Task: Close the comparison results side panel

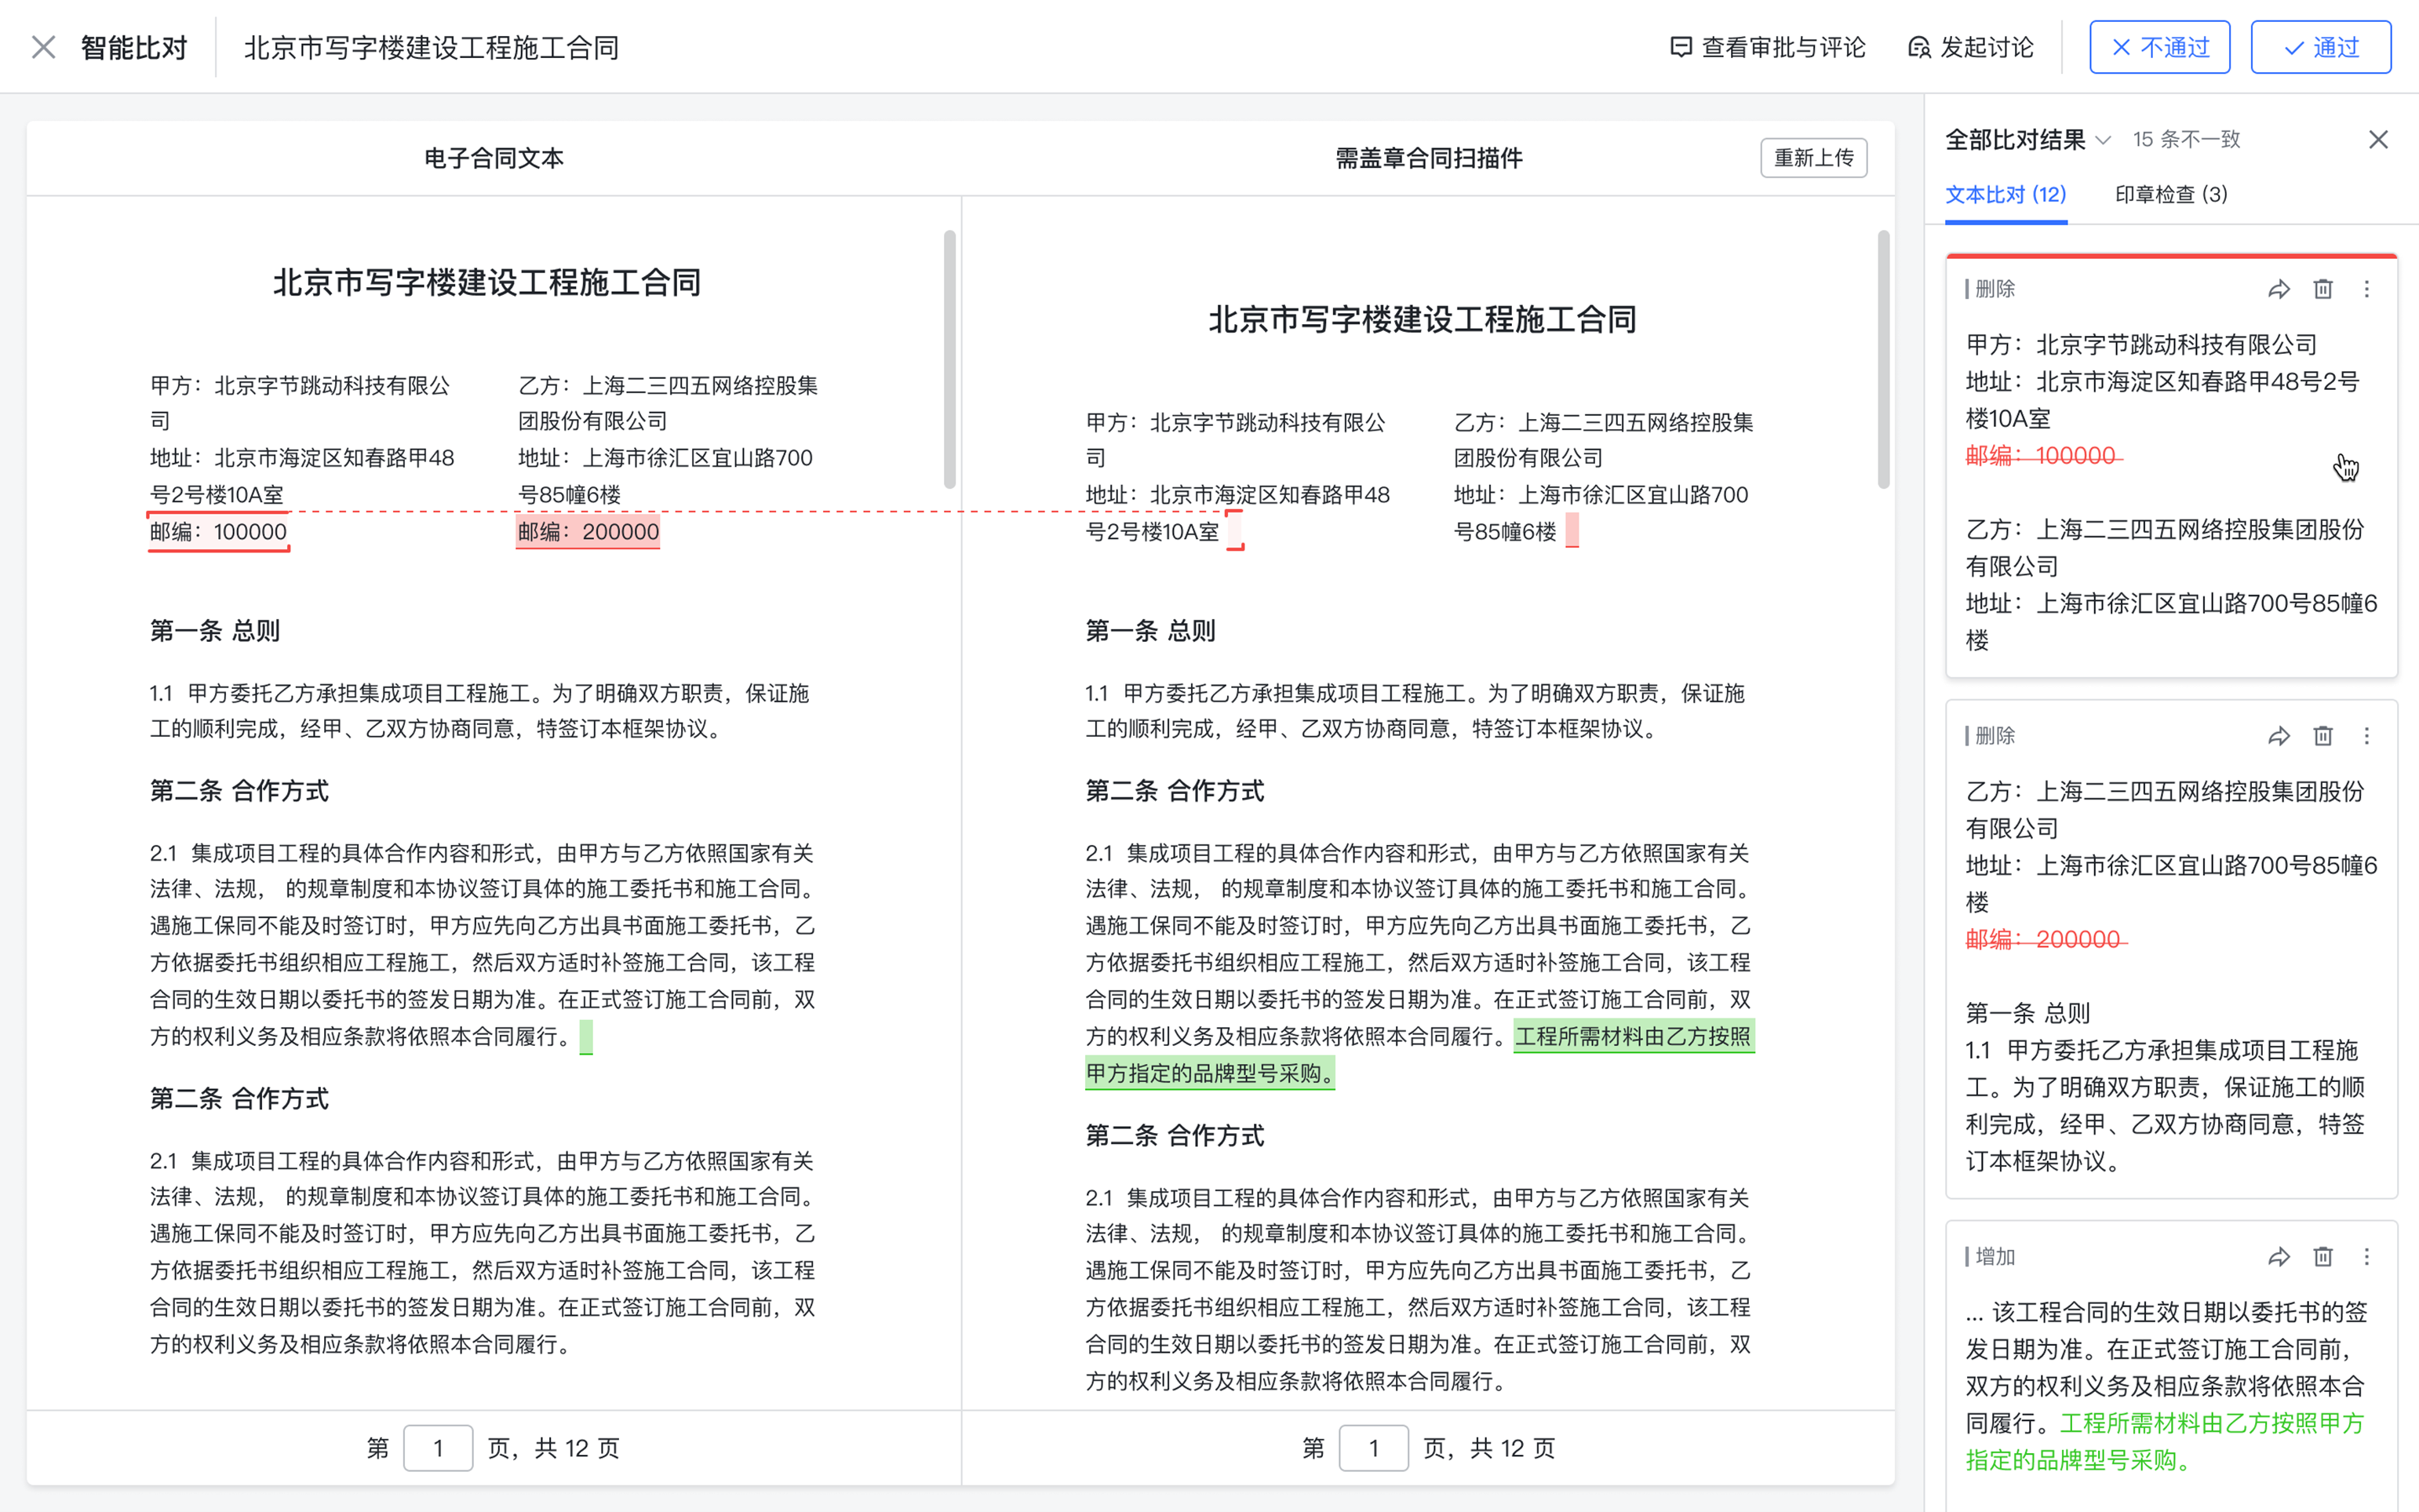Action: [x=2378, y=140]
